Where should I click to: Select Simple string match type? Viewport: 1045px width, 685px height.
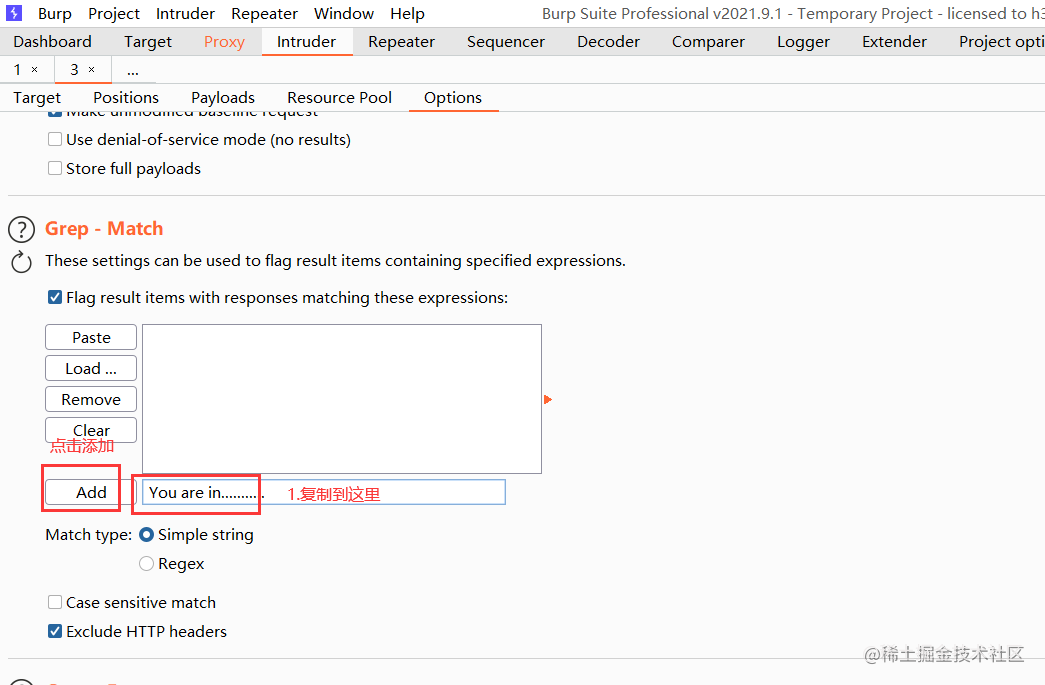pos(147,534)
